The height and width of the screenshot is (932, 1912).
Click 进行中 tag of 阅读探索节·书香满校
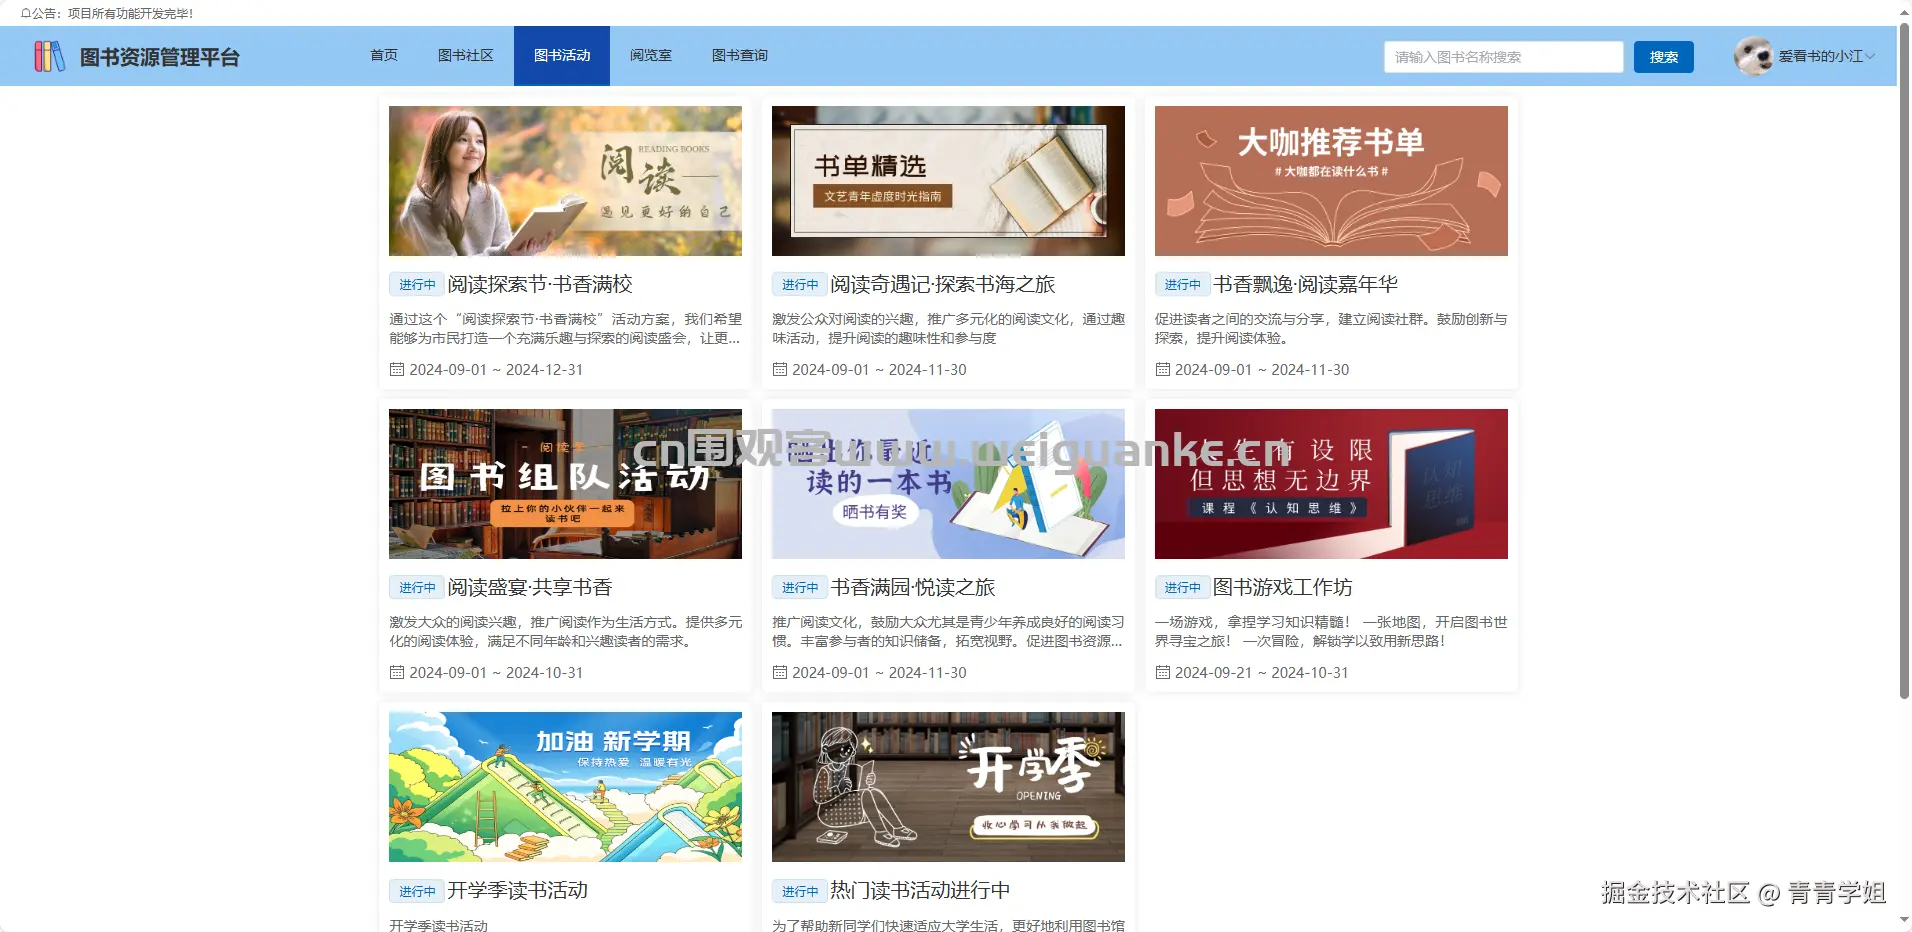417,285
